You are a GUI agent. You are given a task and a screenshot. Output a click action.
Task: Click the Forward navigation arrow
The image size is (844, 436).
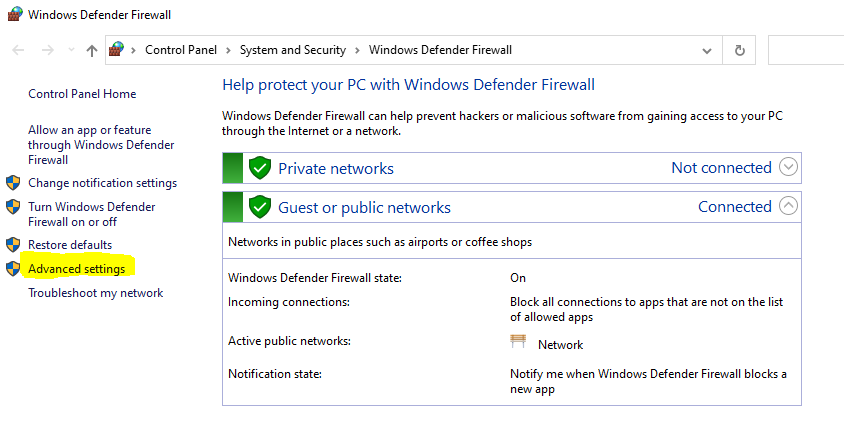point(47,51)
